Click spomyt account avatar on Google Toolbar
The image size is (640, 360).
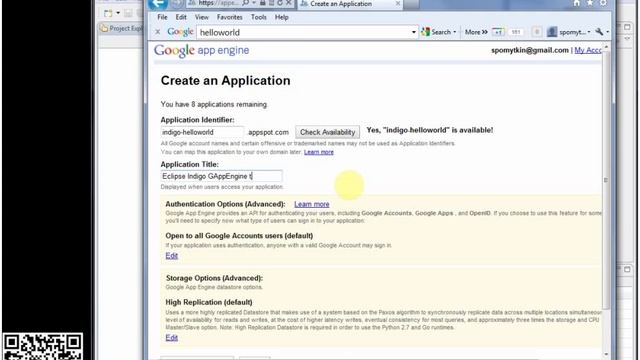click(x=552, y=32)
